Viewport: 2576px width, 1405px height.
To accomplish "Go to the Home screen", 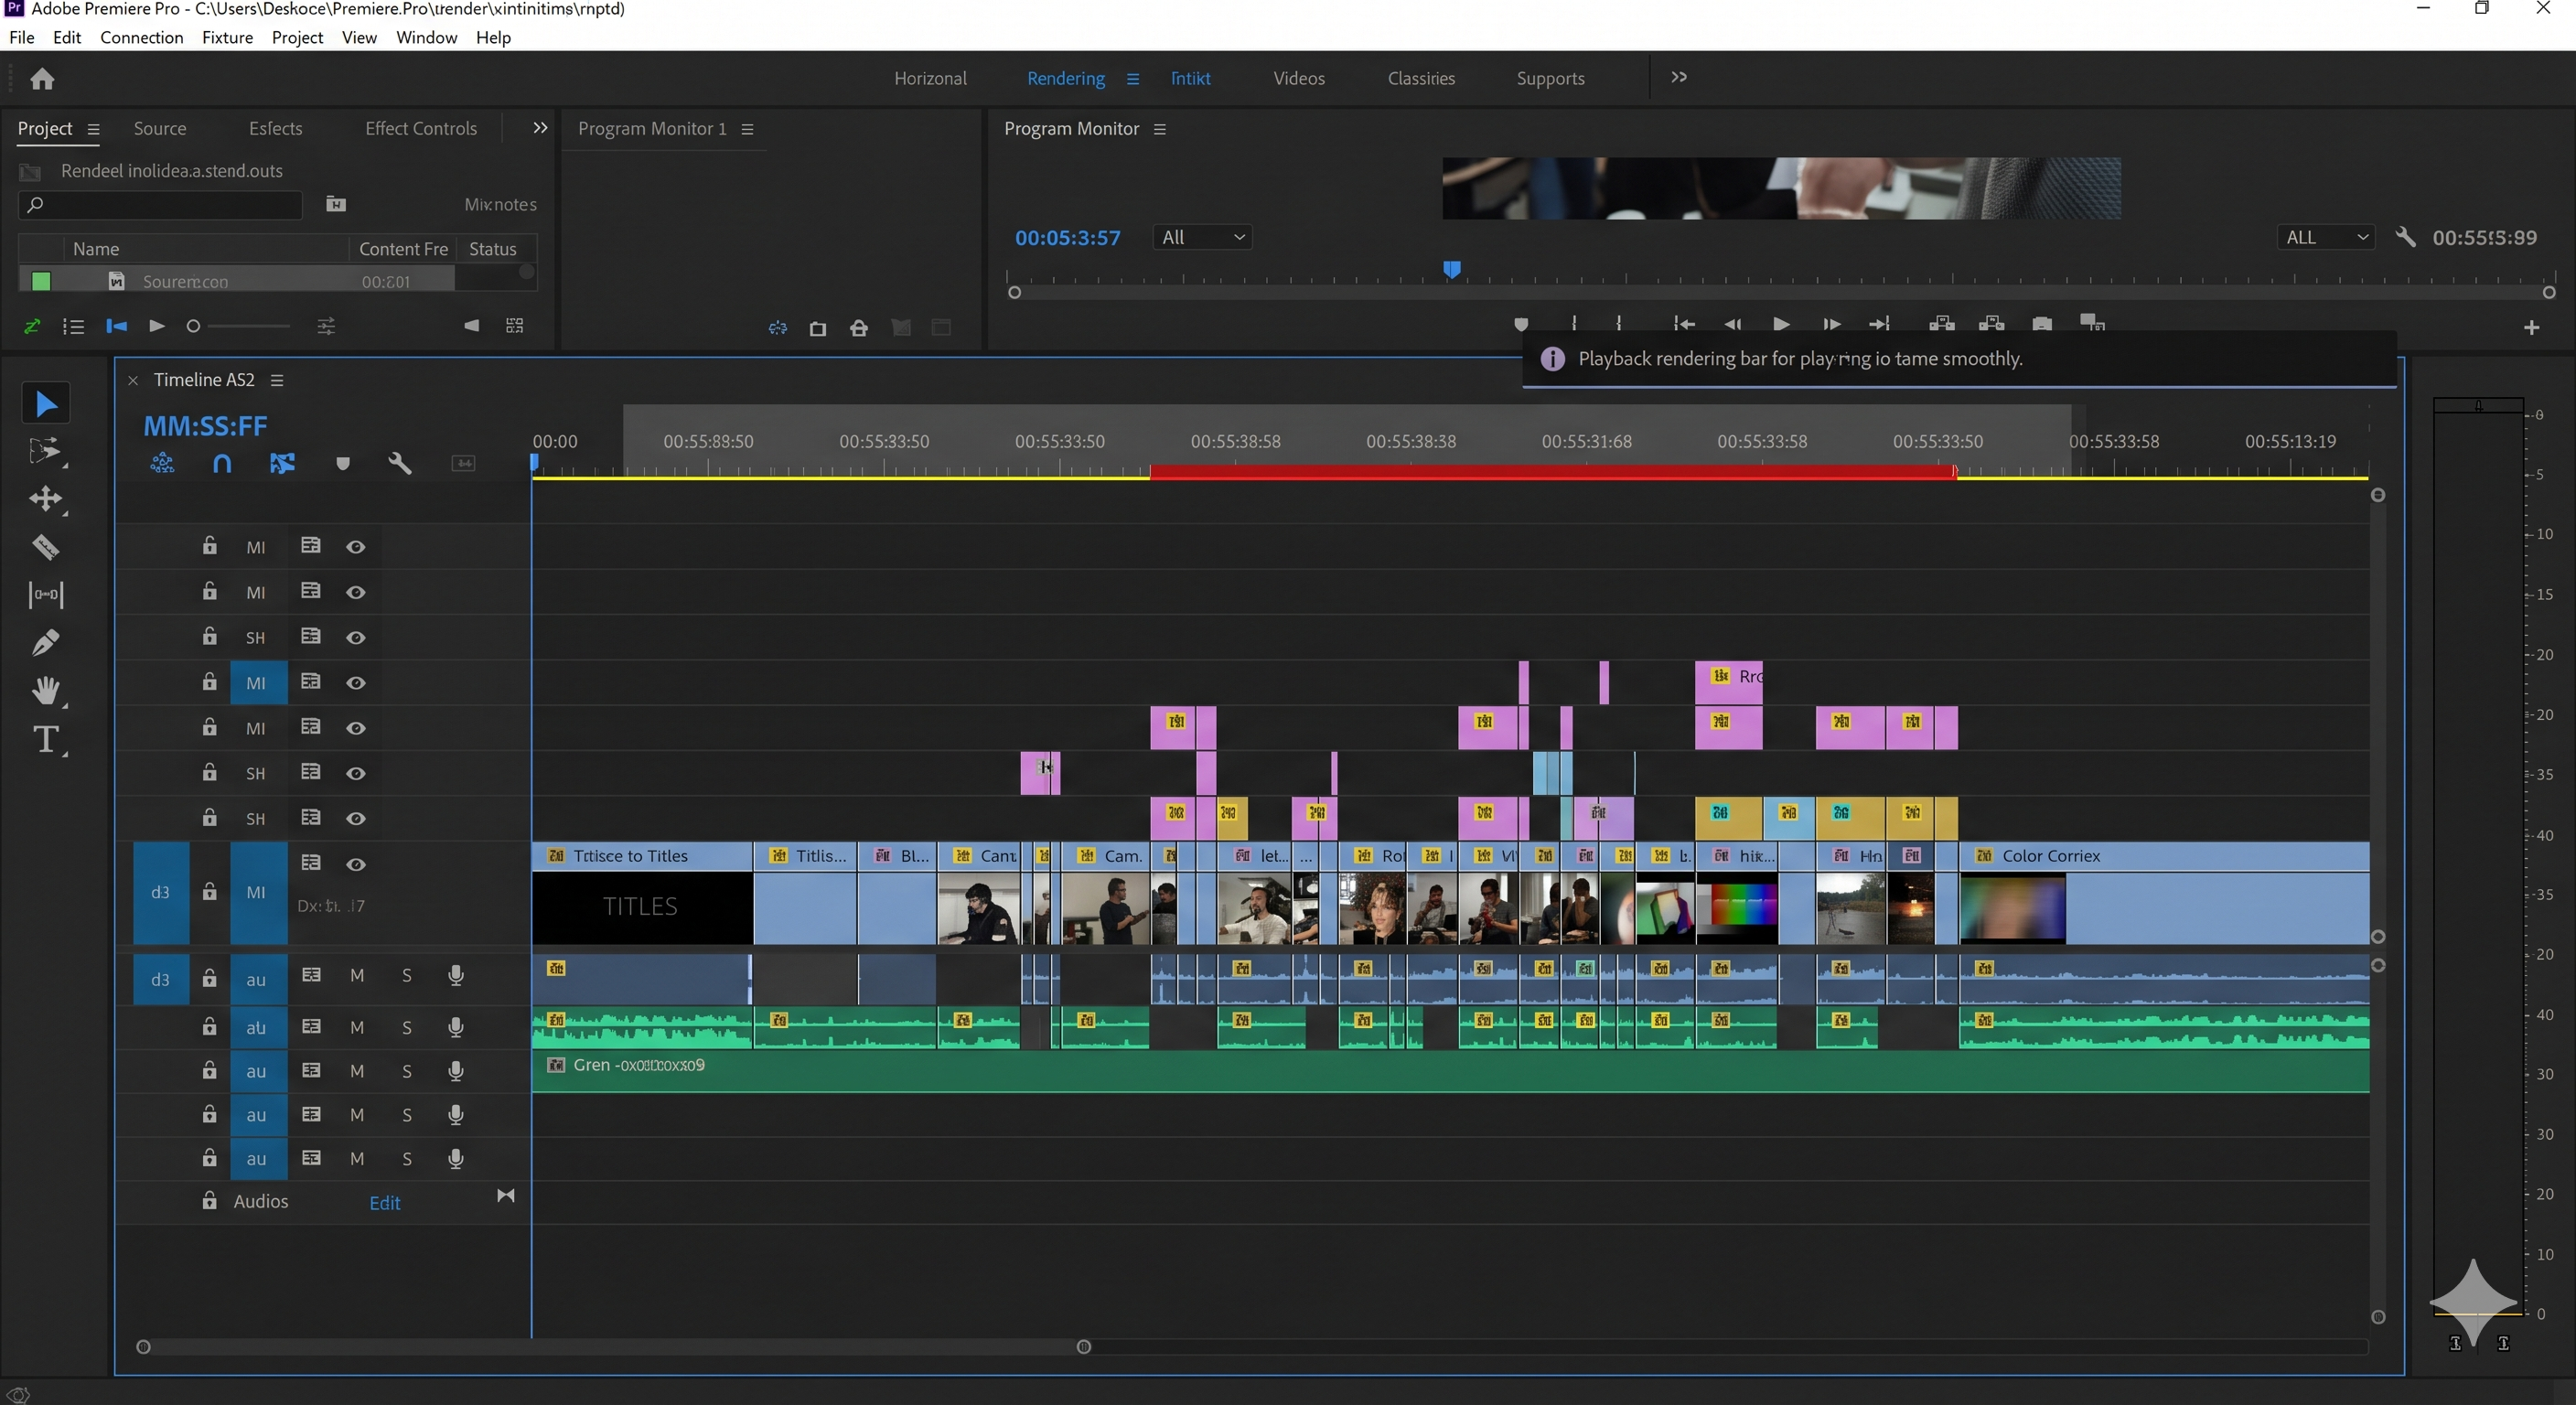I will [42, 78].
